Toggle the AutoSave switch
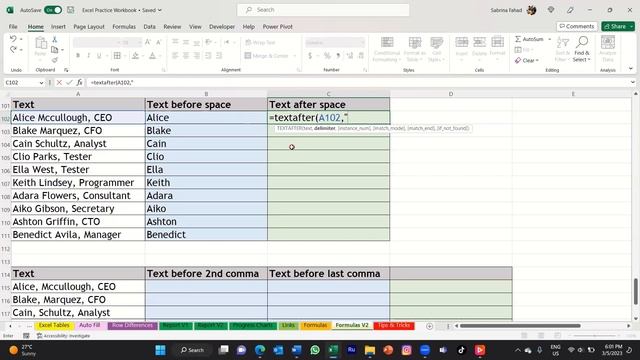Image resolution: width=640 pixels, height=360 pixels. click(53, 10)
